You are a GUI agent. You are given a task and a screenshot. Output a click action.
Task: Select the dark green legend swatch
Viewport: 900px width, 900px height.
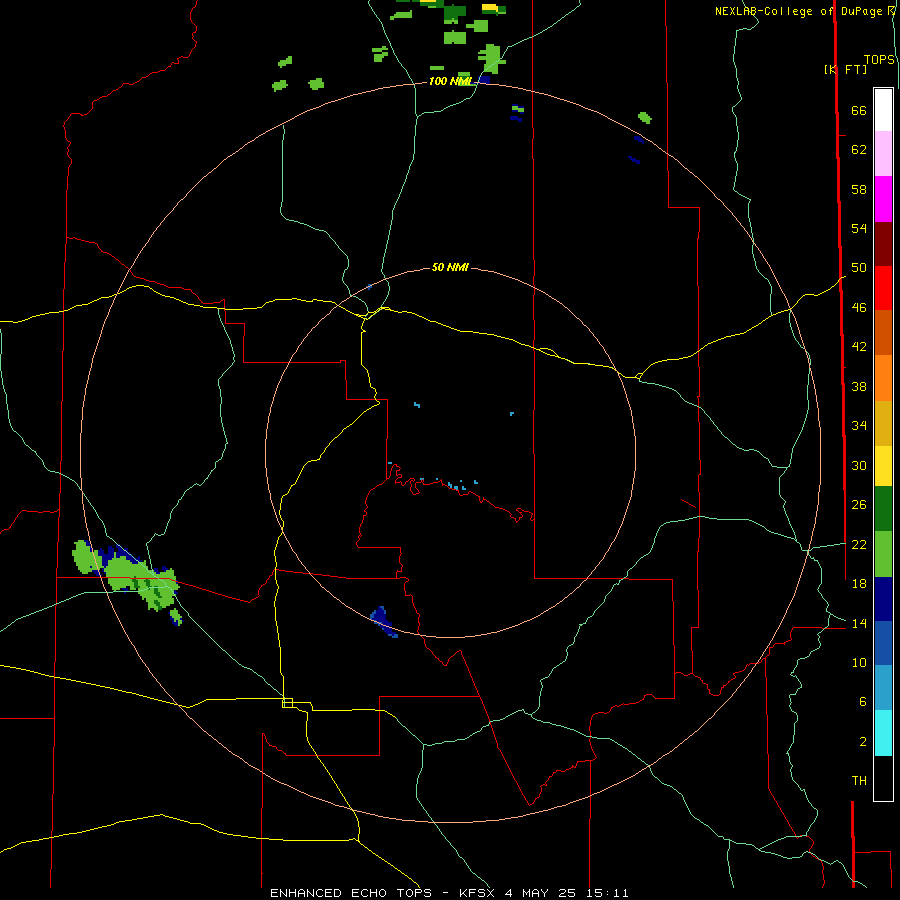883,509
